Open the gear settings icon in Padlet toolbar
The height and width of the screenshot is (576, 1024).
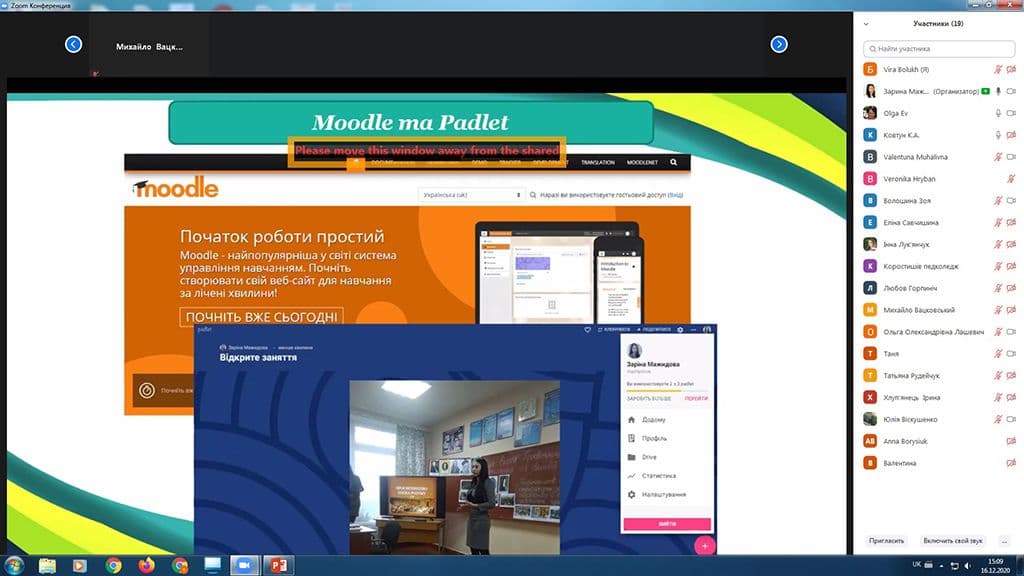coord(680,330)
